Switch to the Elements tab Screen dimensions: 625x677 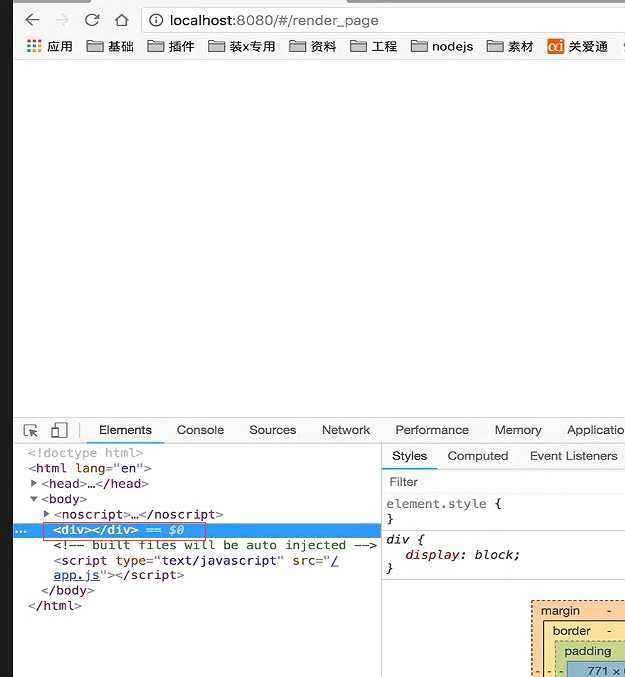(125, 430)
